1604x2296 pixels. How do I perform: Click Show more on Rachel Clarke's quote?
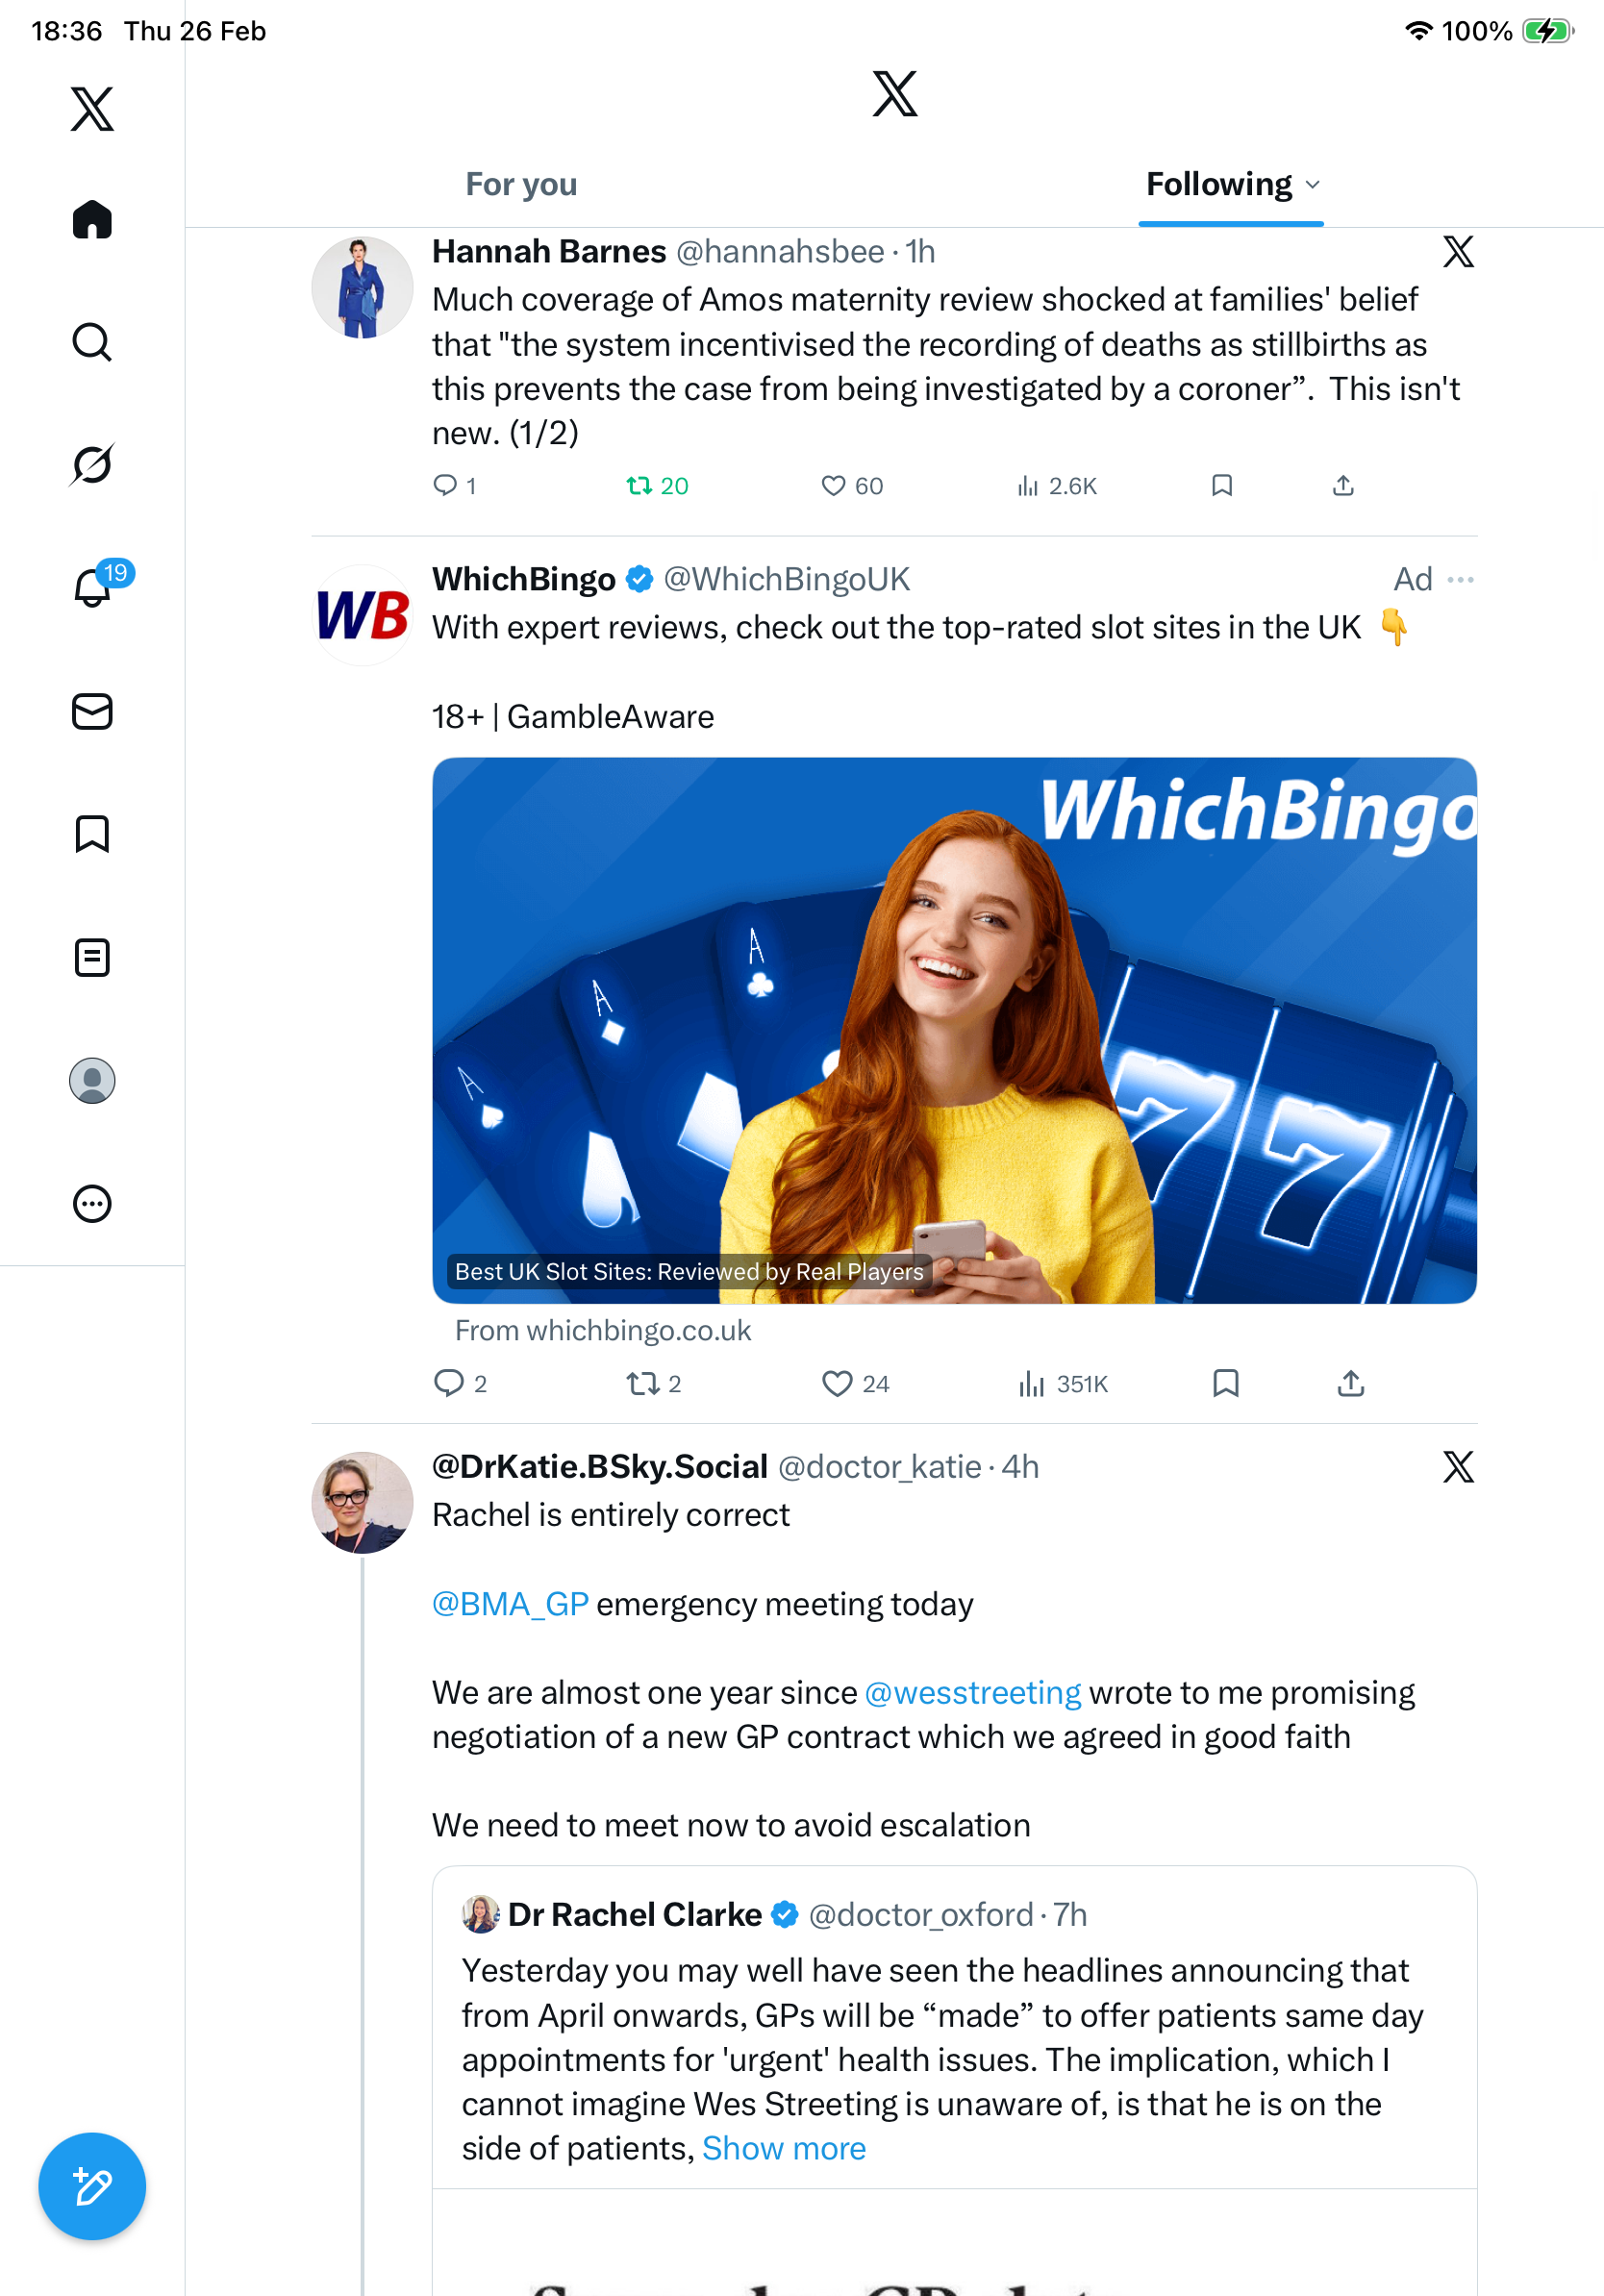pos(783,2148)
